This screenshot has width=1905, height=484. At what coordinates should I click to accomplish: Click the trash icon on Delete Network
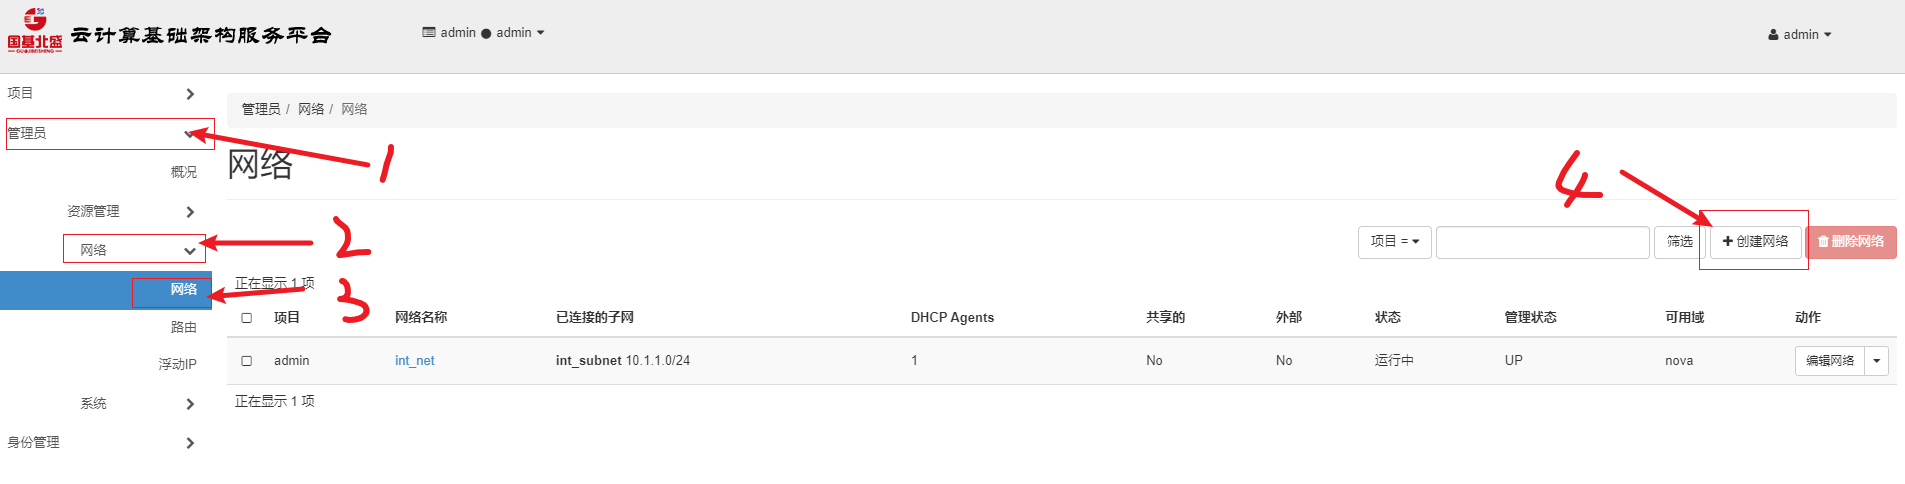1823,242
